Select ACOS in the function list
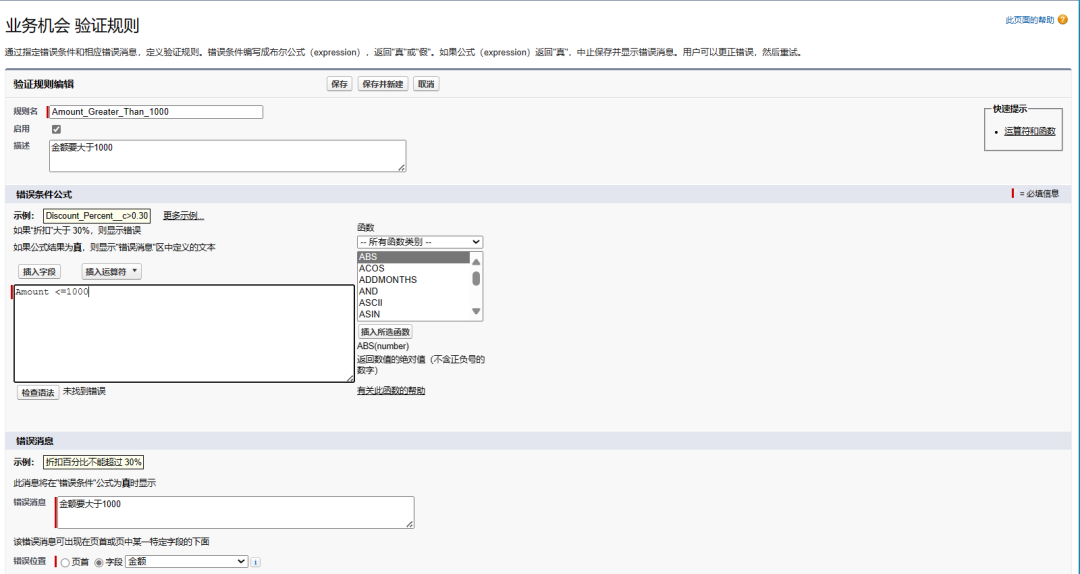Viewport: 1080px width, 574px height. point(413,269)
